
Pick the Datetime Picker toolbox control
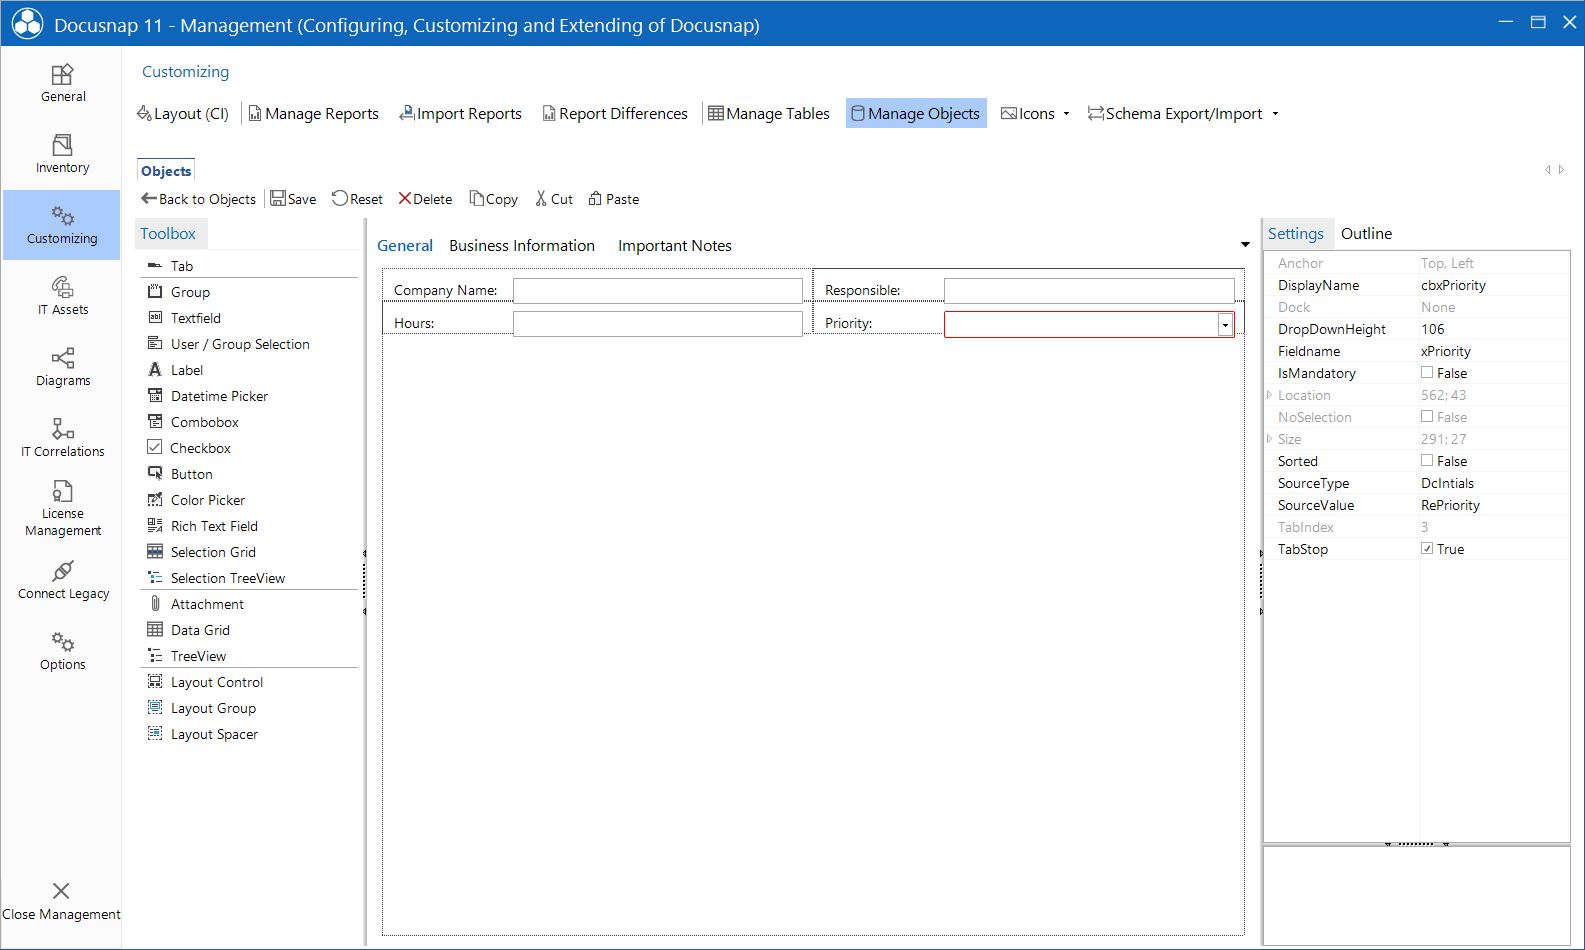218,396
